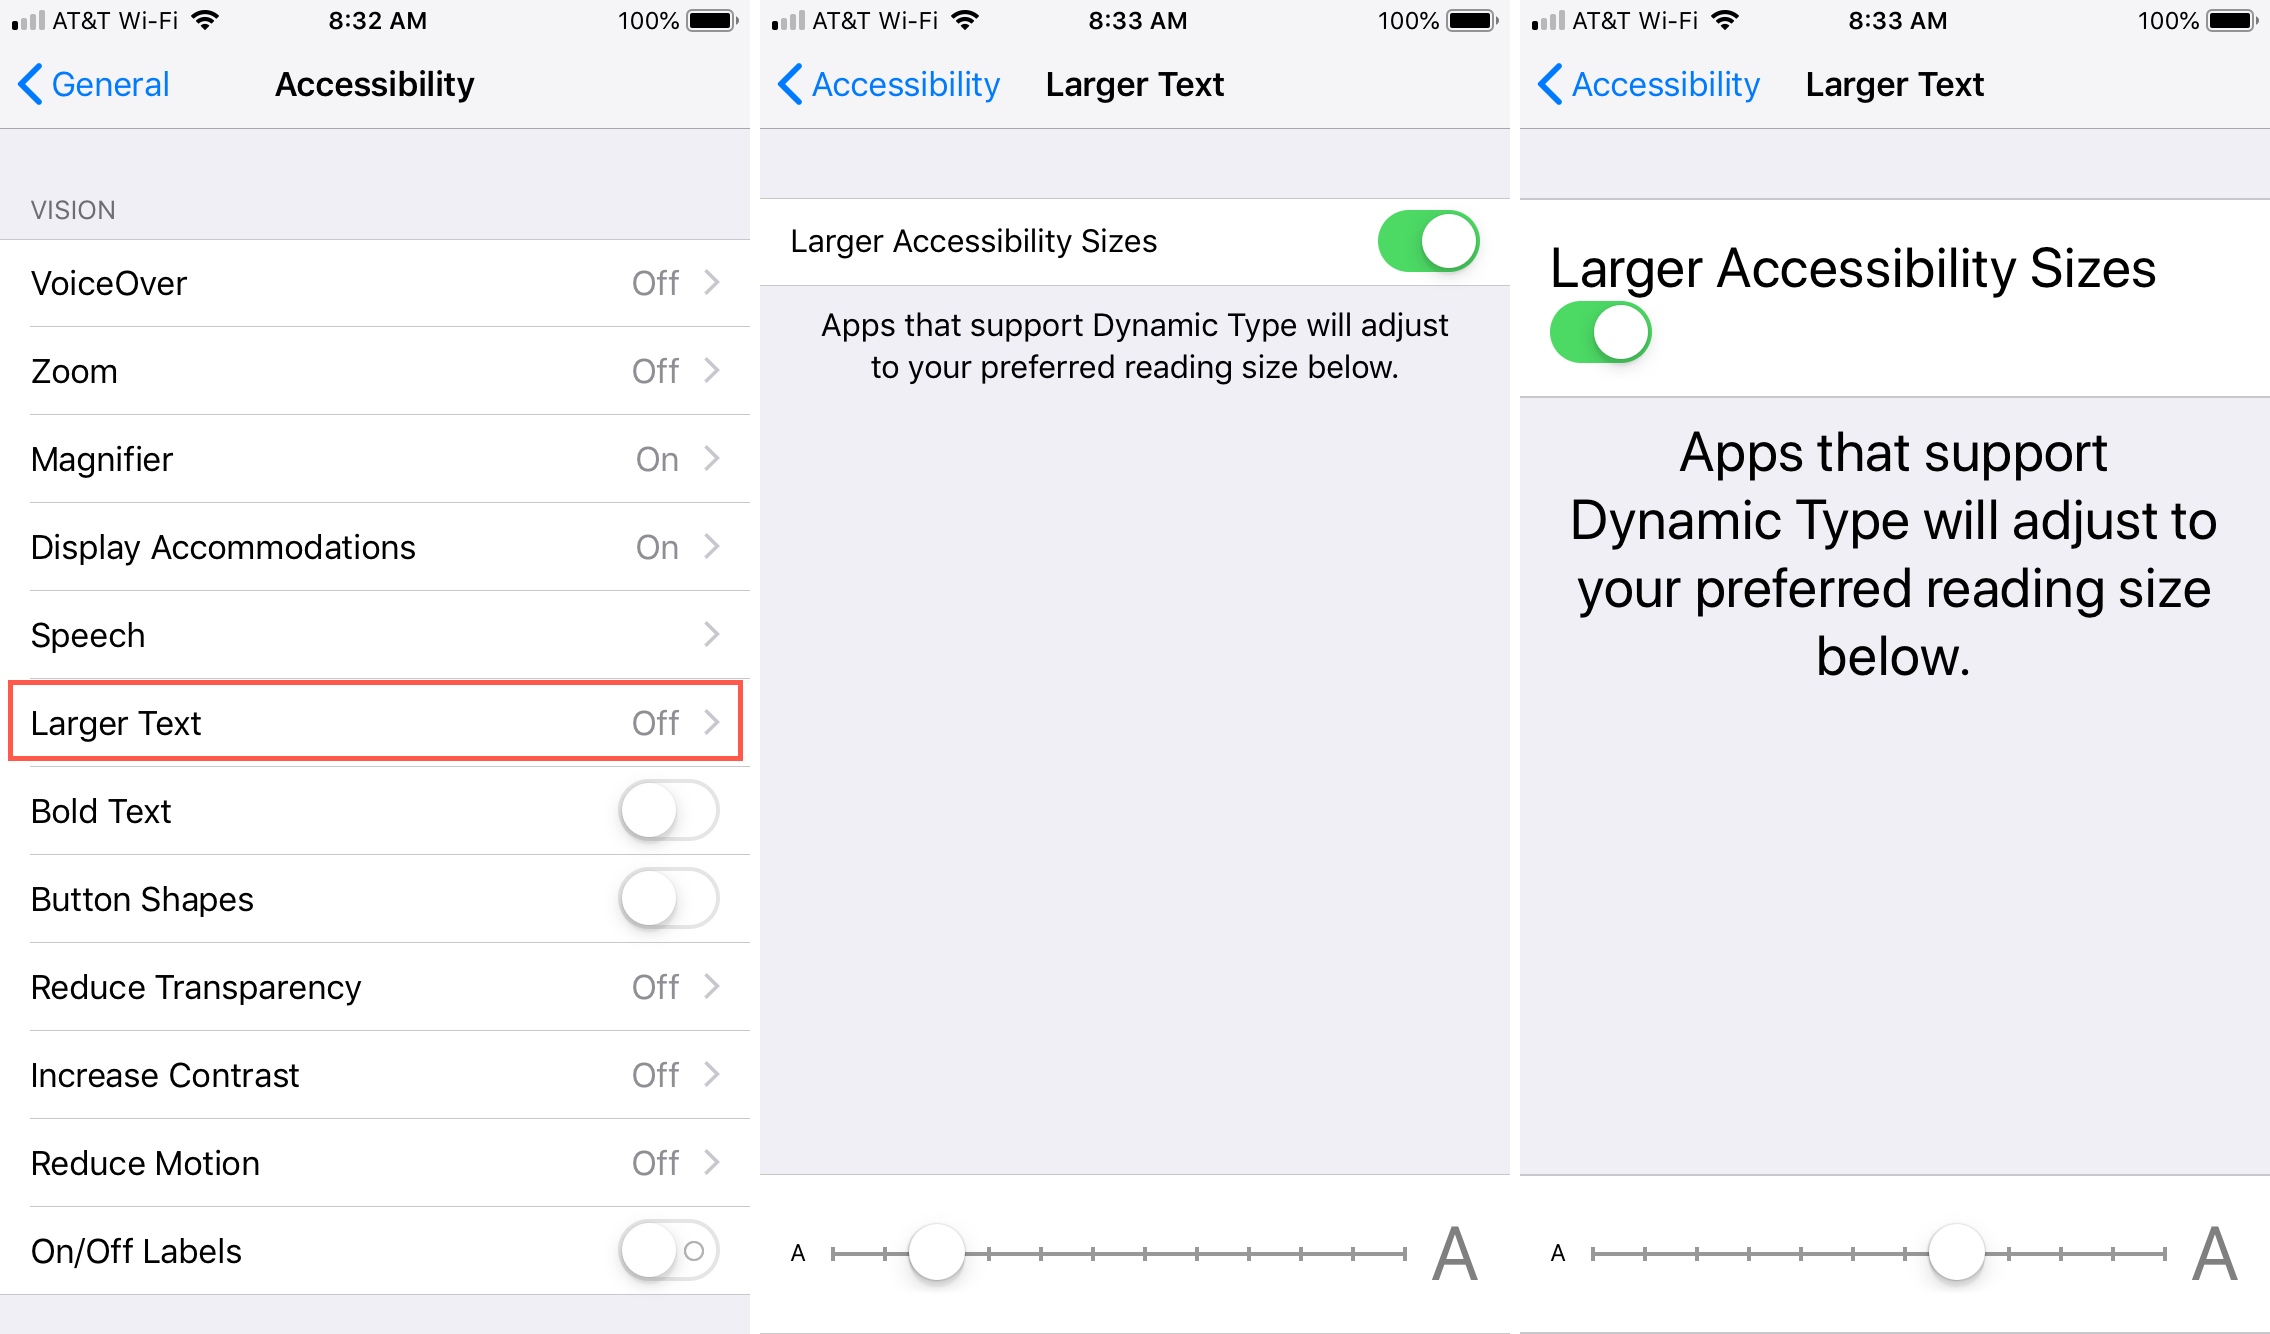Toggle Larger Accessibility Sizes on middle screen
Viewport: 2270px width, 1334px height.
[x=1429, y=243]
